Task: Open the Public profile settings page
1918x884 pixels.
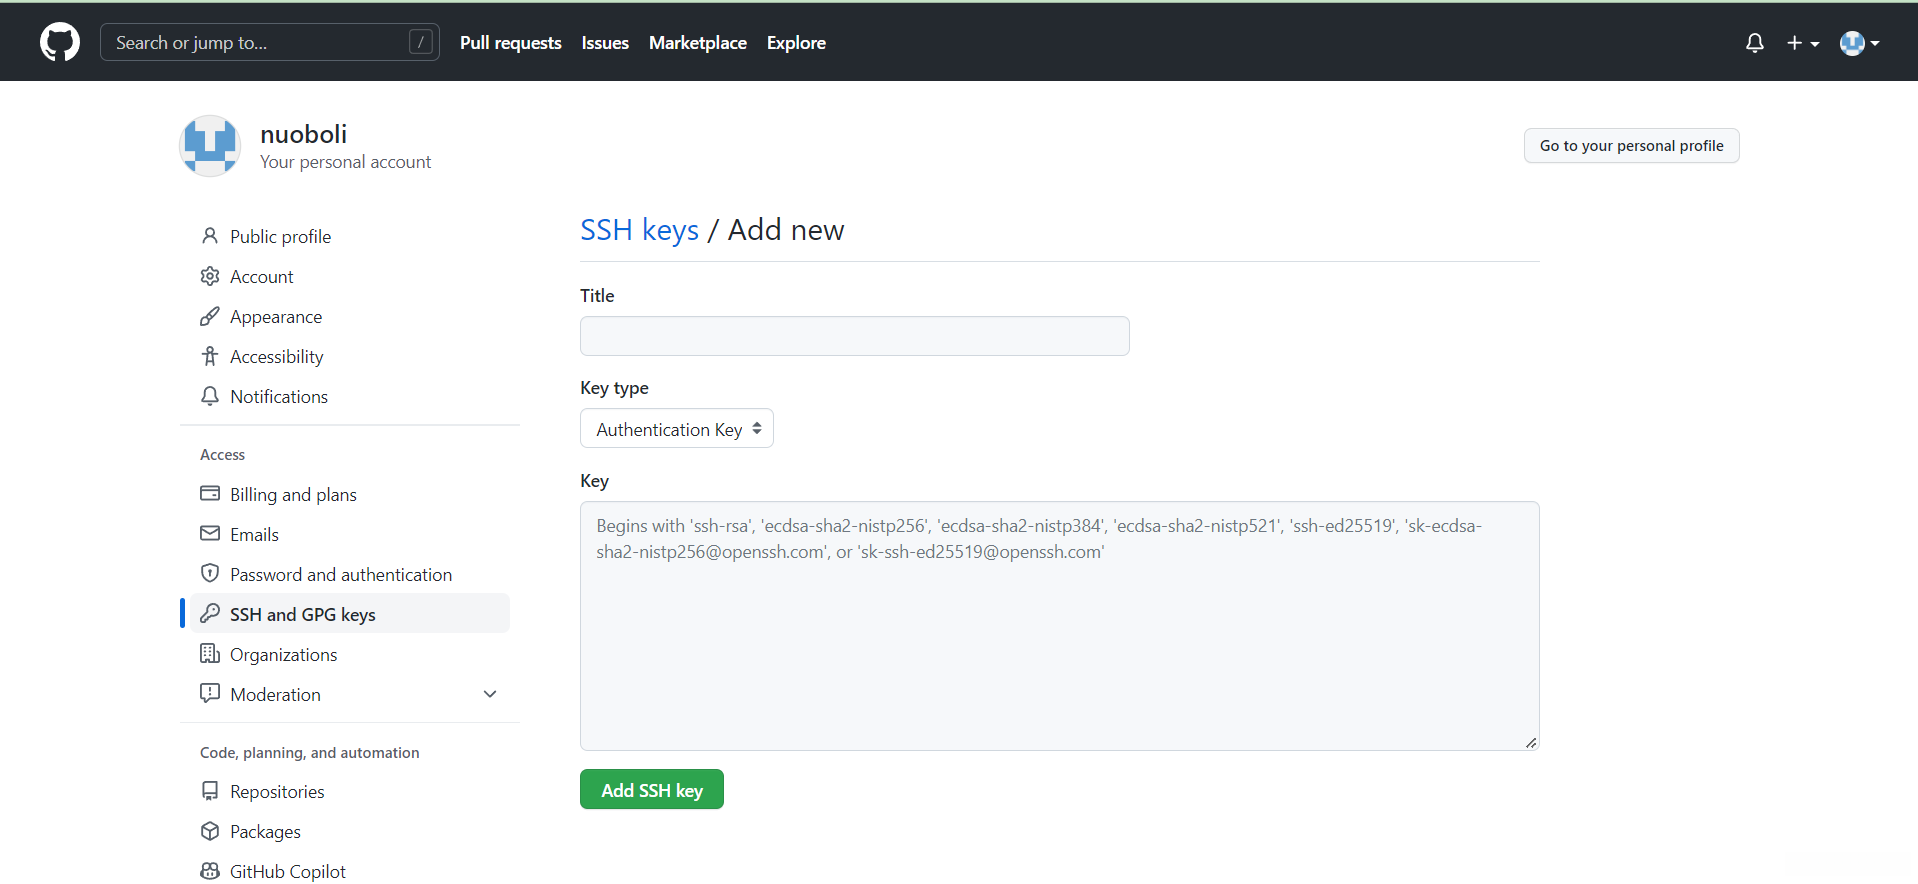Action: pyautogui.click(x=280, y=237)
